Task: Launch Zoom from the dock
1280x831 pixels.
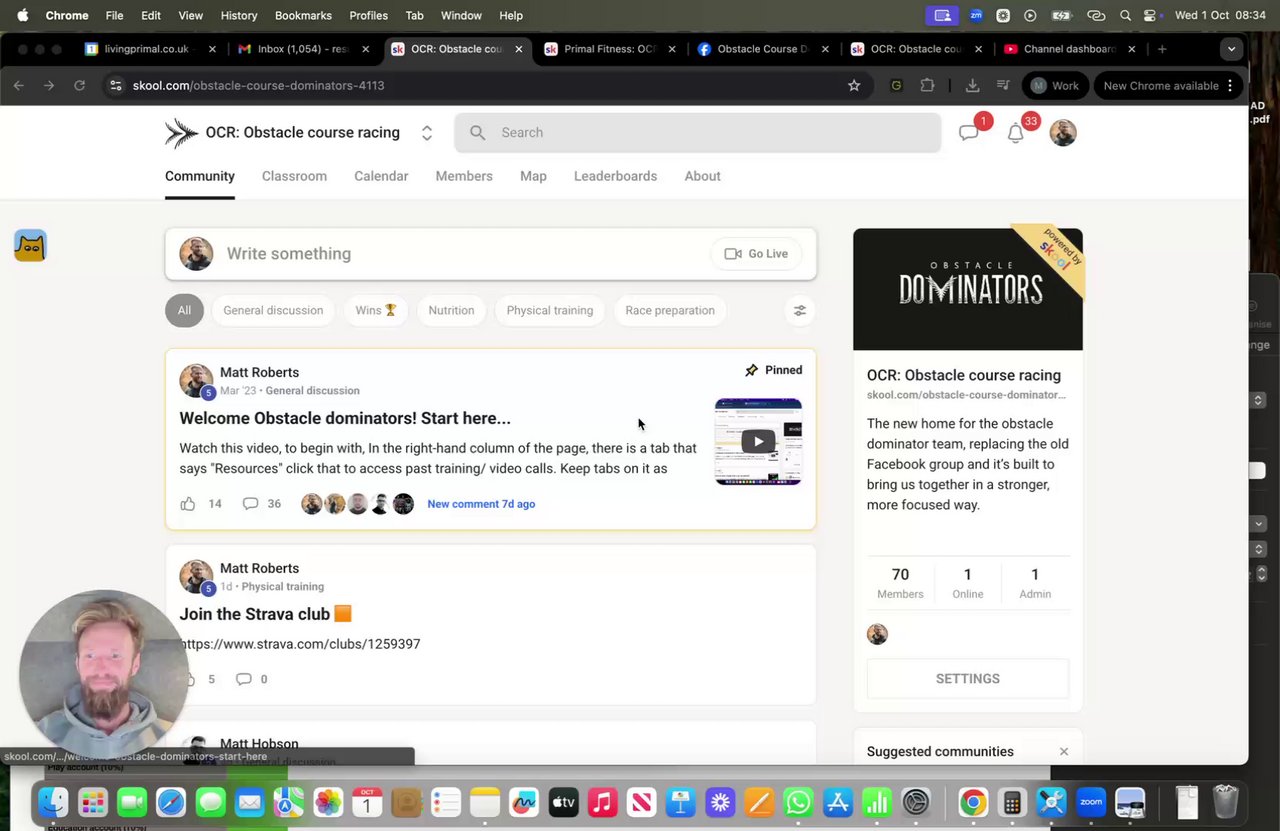Action: pos(1091,802)
